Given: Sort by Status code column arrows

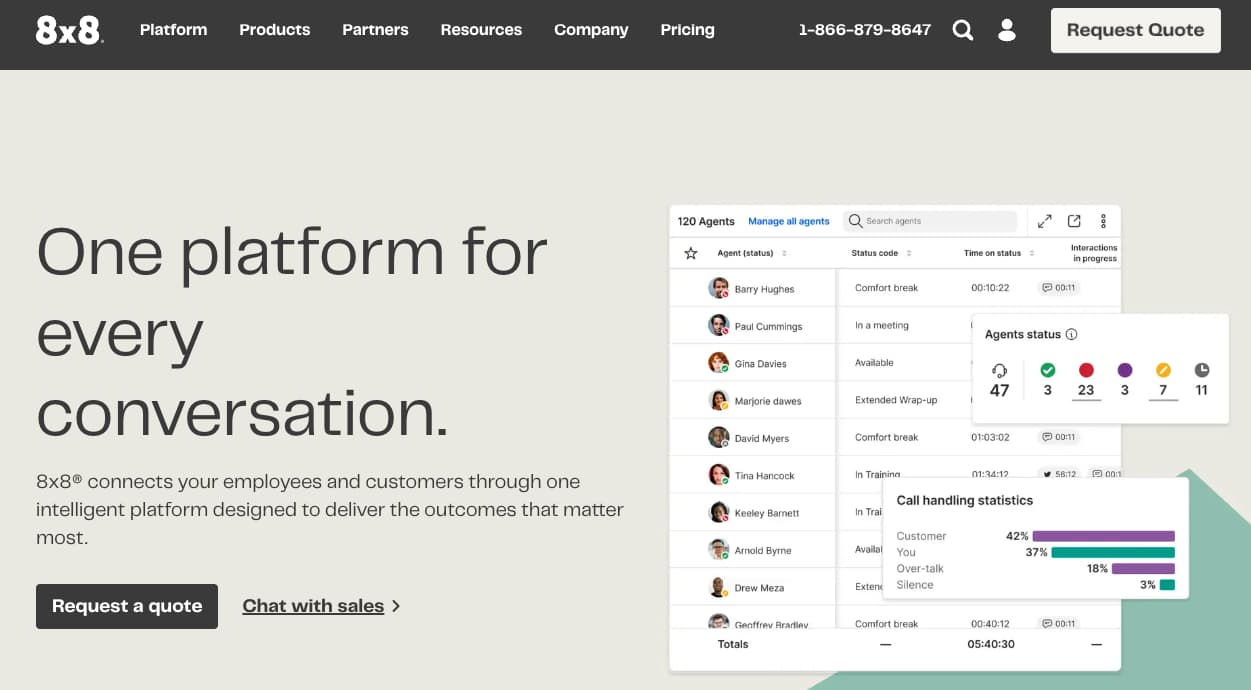Looking at the screenshot, I should [x=908, y=253].
